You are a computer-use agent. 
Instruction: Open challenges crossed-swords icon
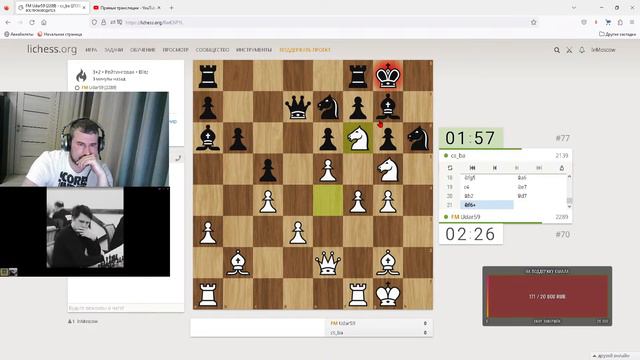click(569, 50)
